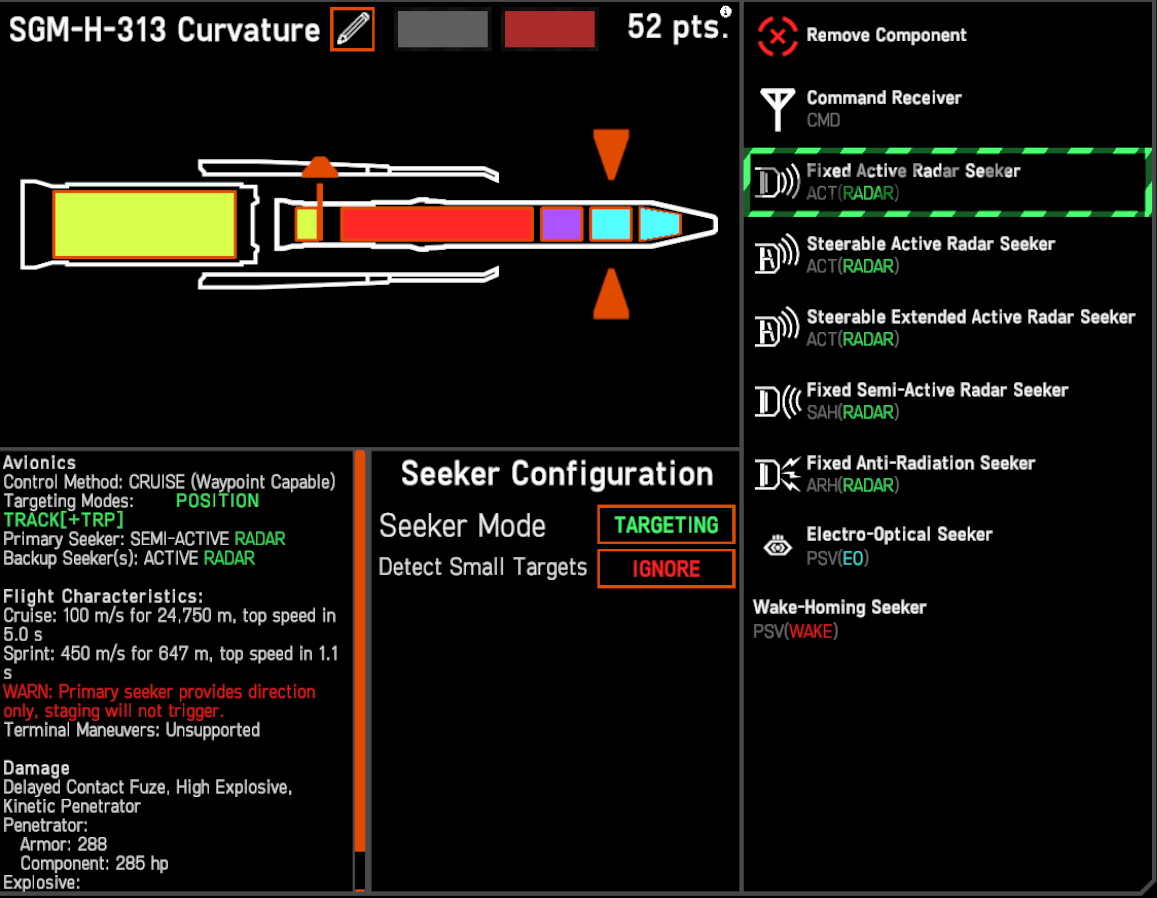Click the Remove Component X icon
1157x898 pixels.
778,35
